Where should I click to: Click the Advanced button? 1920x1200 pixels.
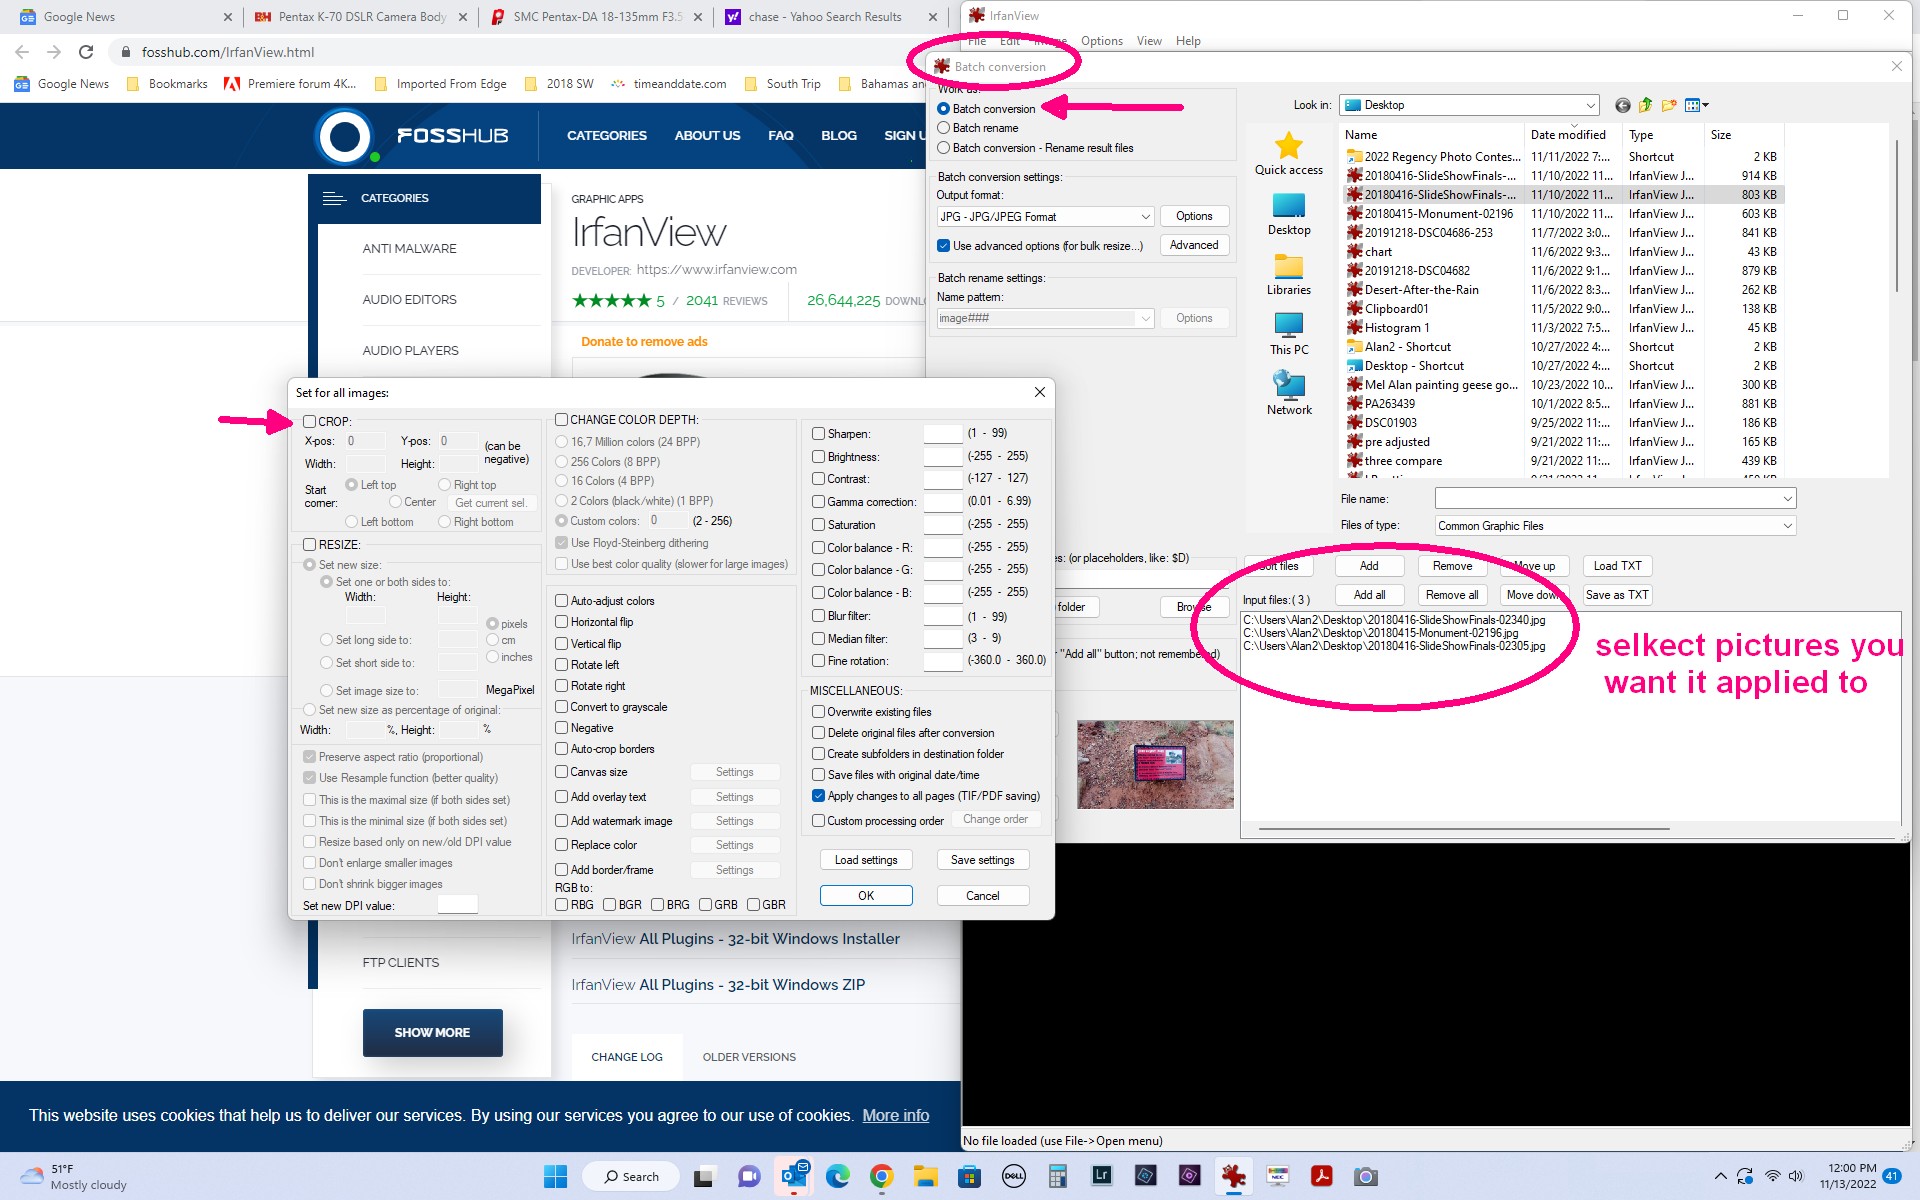click(1194, 245)
